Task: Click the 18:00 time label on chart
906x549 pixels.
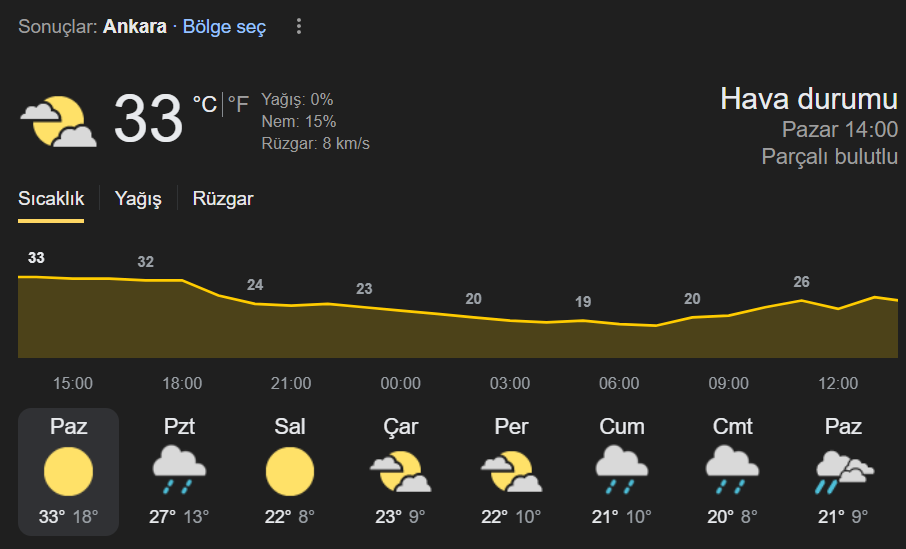Action: (x=182, y=383)
